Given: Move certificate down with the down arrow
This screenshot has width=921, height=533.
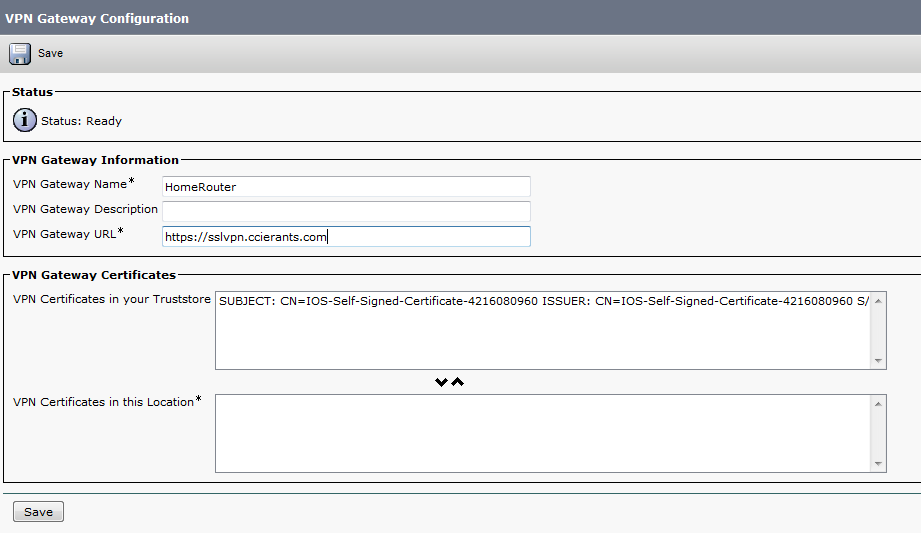Looking at the screenshot, I should coord(441,382).
